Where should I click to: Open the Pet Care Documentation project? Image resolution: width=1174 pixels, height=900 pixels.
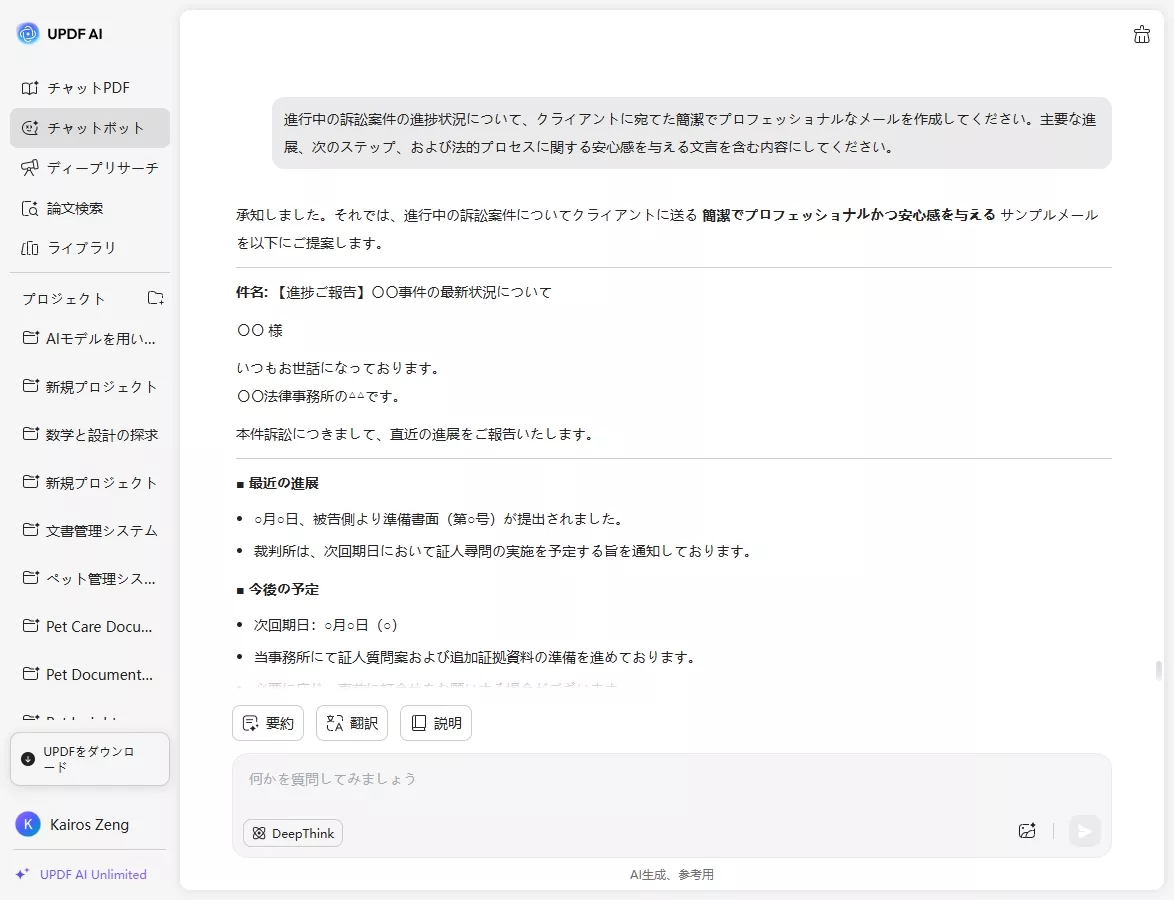click(89, 626)
